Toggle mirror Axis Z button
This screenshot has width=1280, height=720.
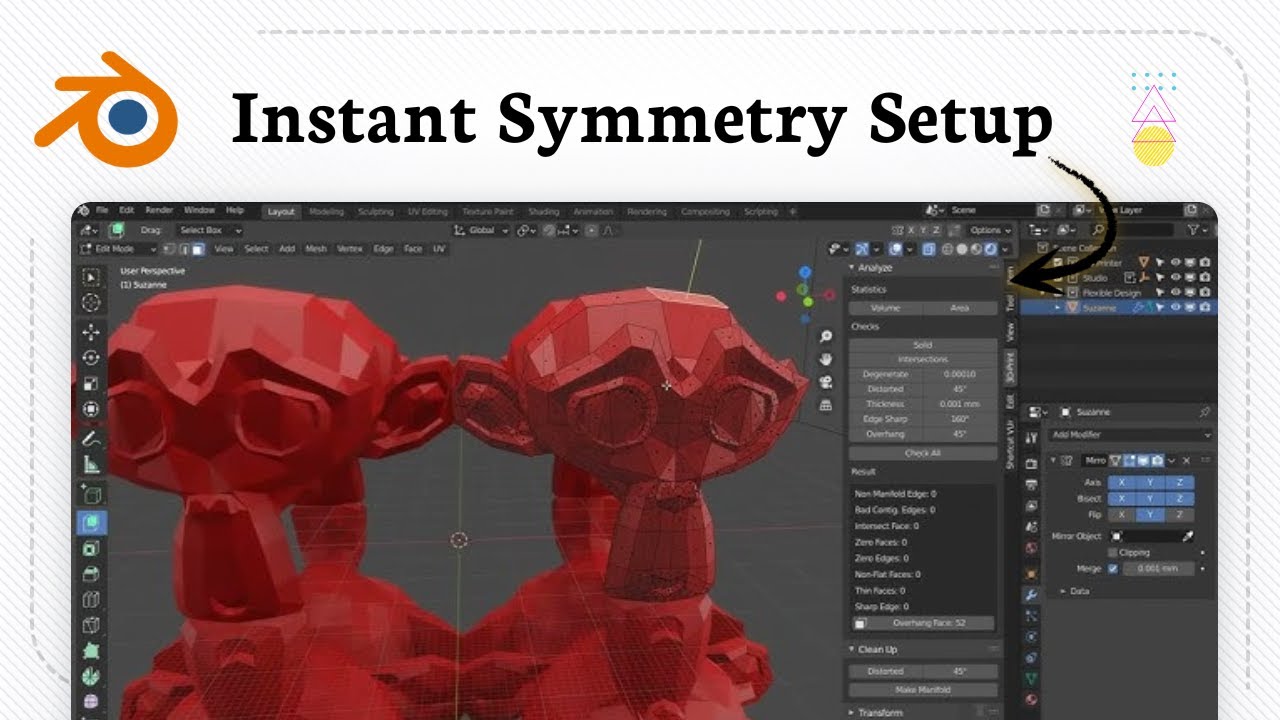click(1180, 483)
